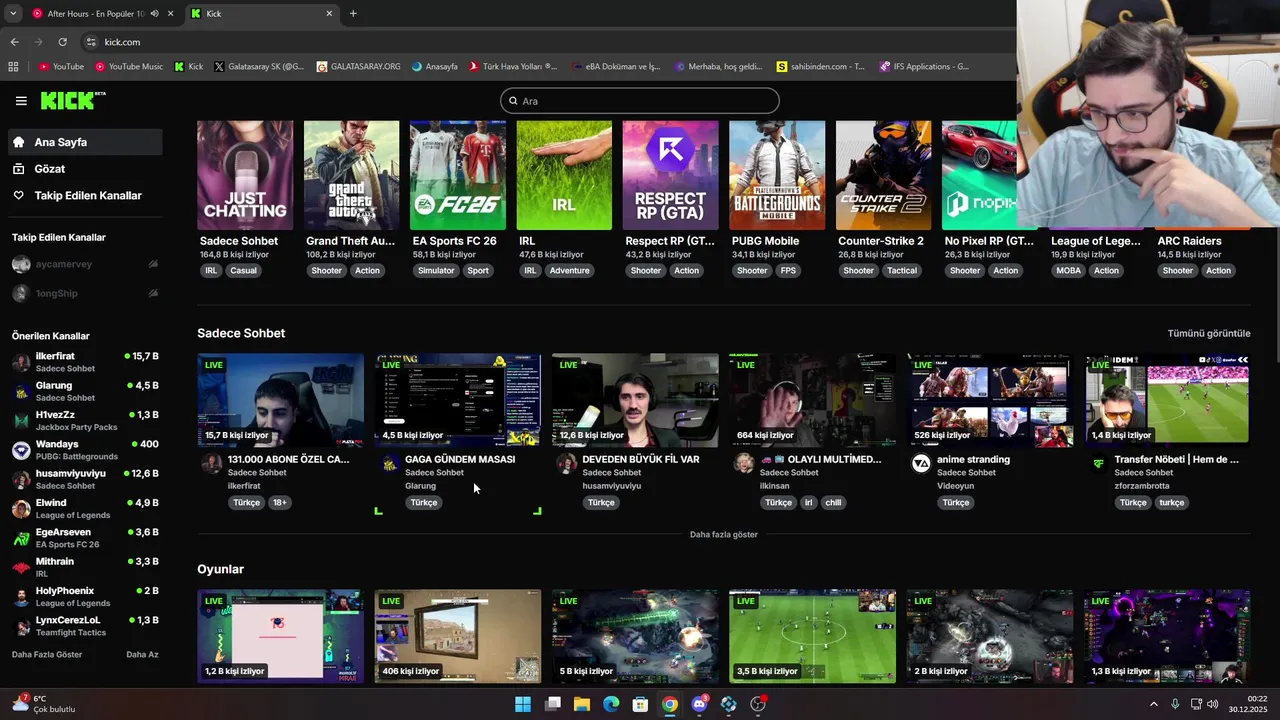Expand the tab search dropdown arrow

click(x=12, y=14)
